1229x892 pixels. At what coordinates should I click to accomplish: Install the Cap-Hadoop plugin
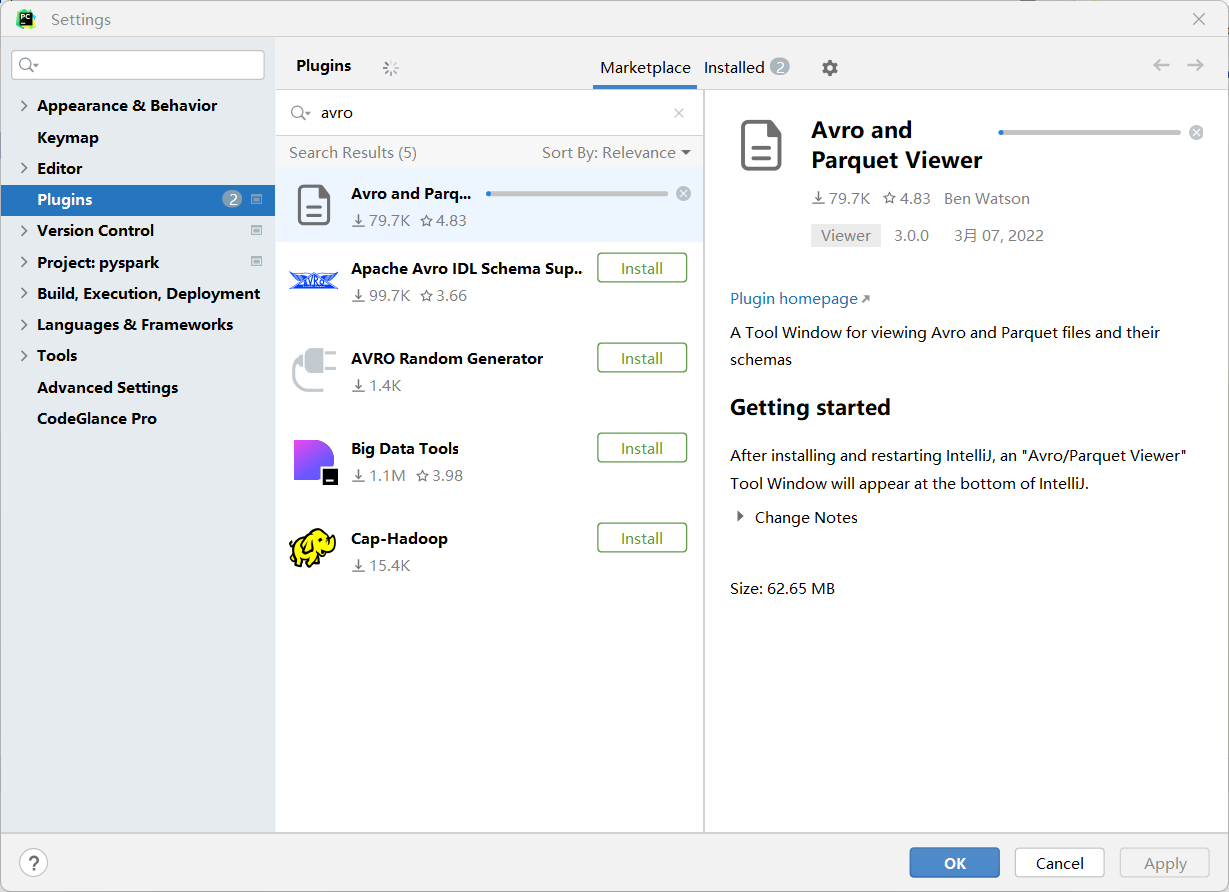[x=642, y=538]
